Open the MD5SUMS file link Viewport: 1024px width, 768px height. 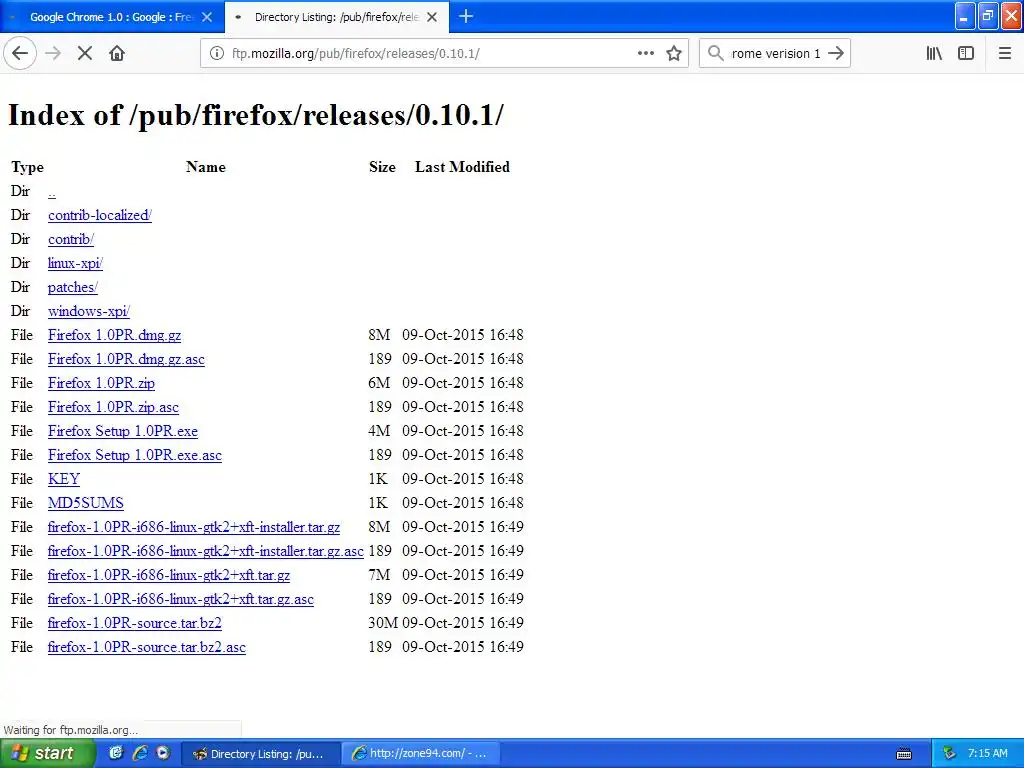[86, 504]
